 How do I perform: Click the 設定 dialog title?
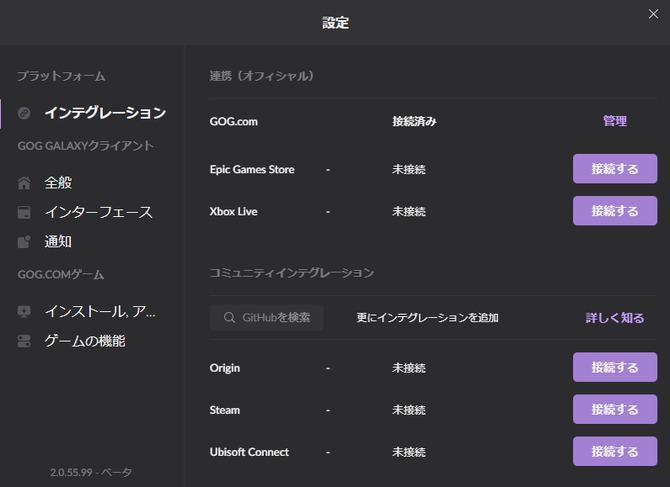click(335, 23)
